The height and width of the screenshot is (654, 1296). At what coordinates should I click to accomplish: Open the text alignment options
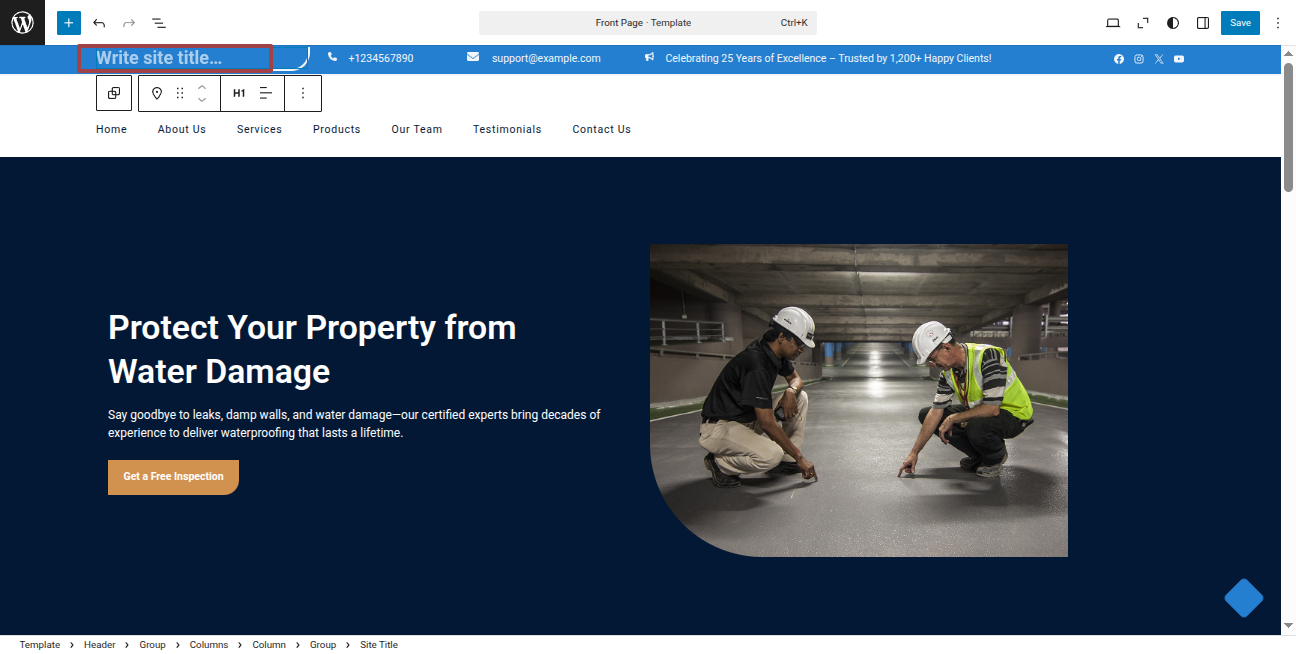266,93
